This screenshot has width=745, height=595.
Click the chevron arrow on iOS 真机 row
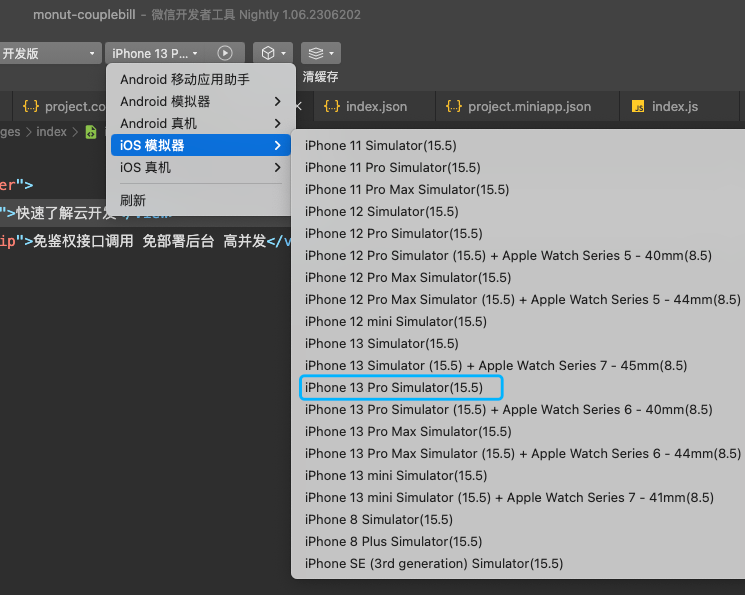(277, 167)
